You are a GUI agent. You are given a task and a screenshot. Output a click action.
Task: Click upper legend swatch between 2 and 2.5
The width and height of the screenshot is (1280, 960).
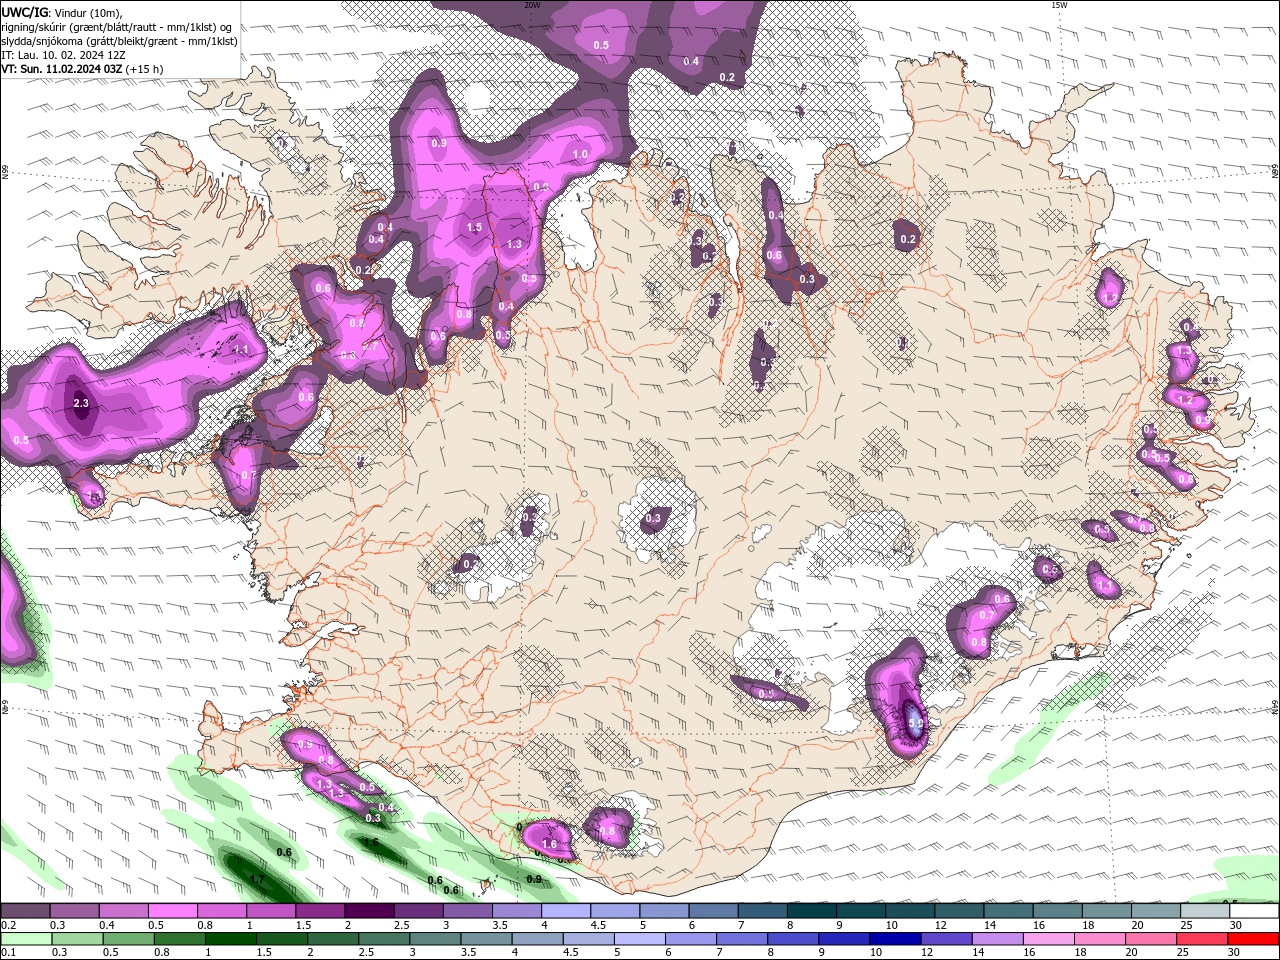click(369, 911)
